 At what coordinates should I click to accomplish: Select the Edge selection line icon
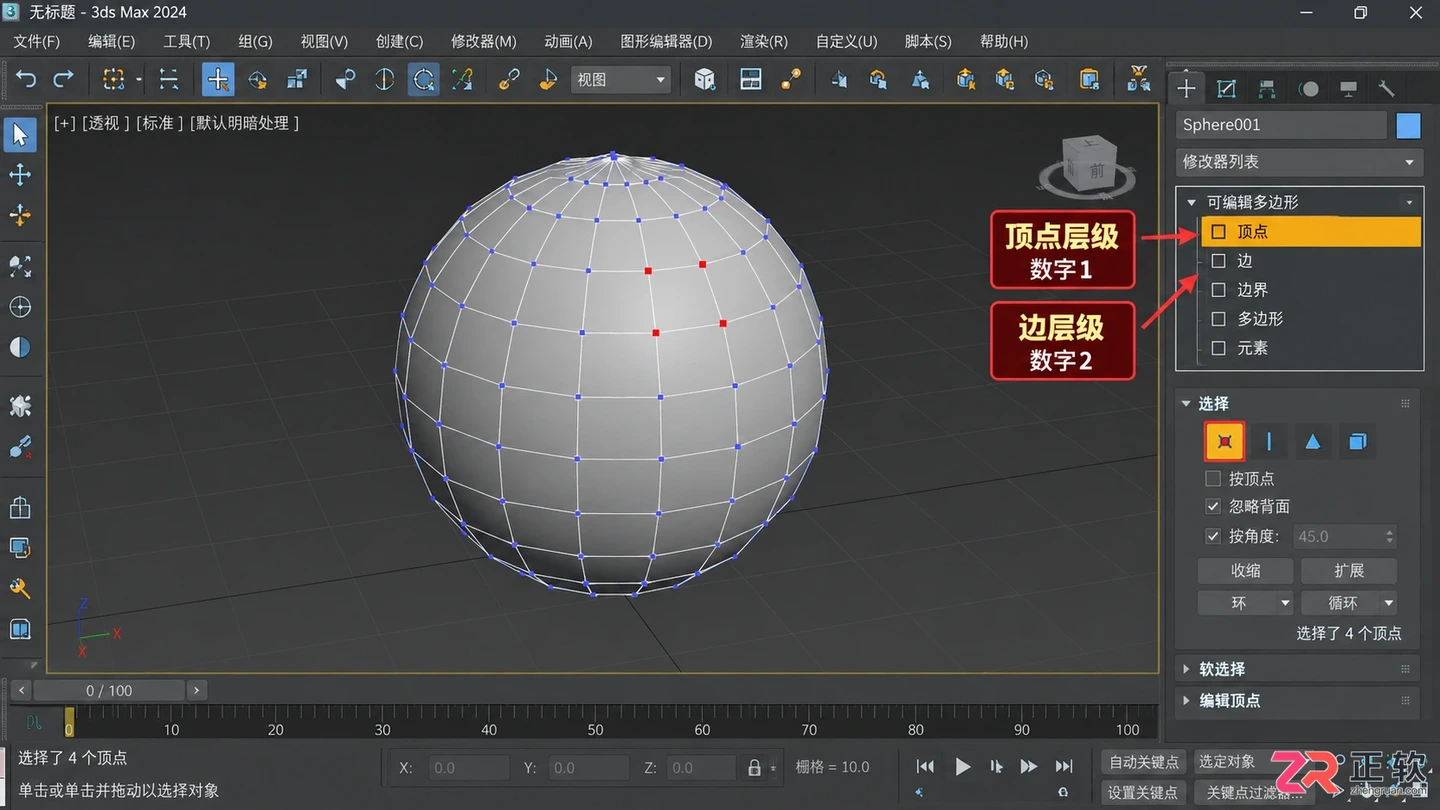pos(1269,441)
